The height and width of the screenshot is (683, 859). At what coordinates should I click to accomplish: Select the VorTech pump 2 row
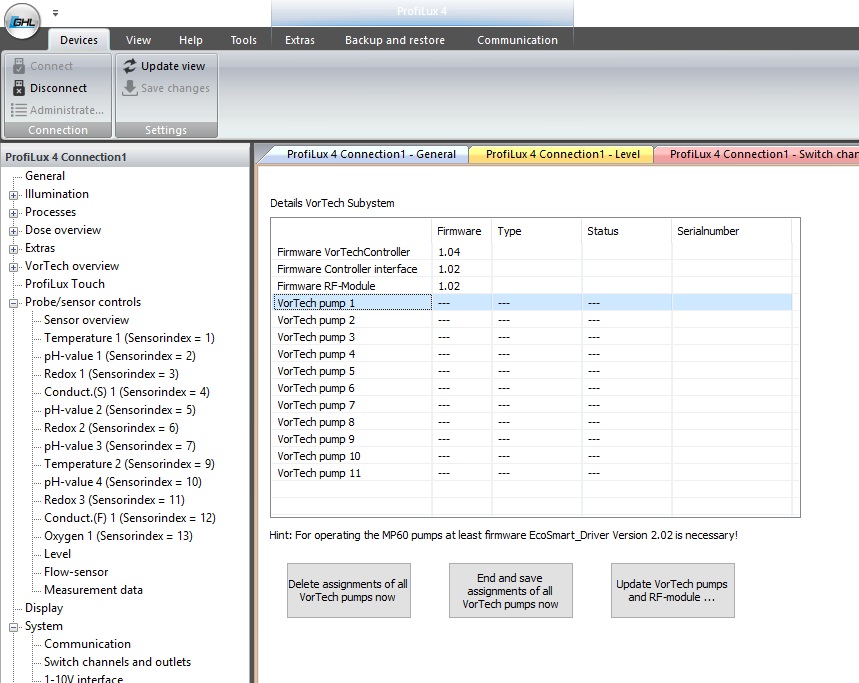(532, 320)
